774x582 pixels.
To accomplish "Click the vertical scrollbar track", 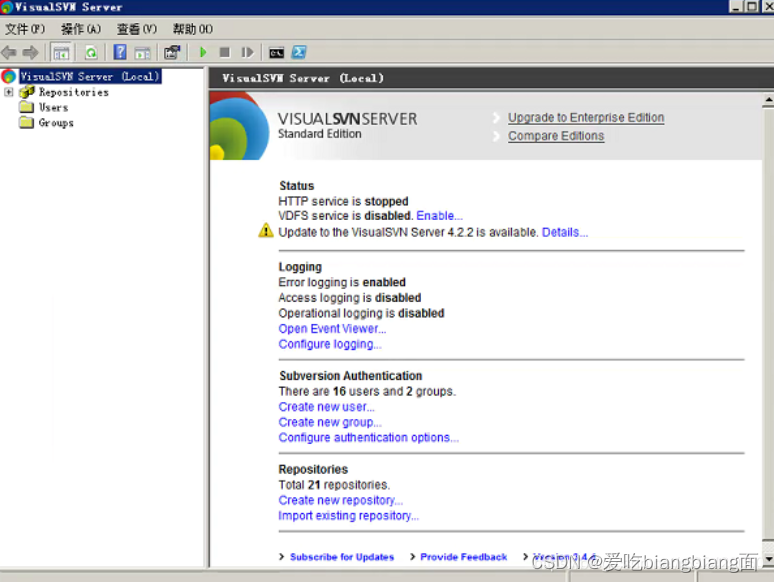I will 768,326.
